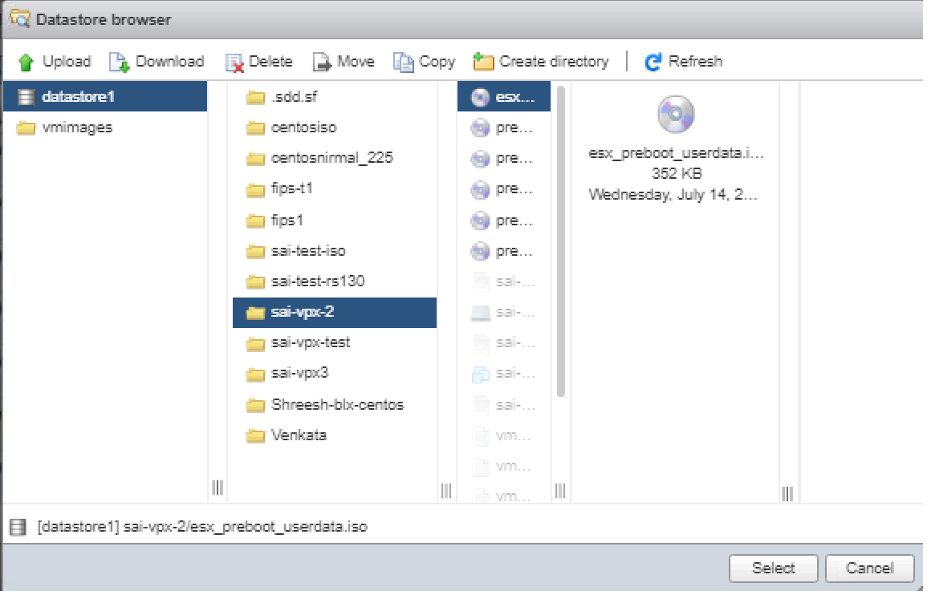
Task: Click the Wednesday, July 14 date text
Action: [x=673, y=195]
